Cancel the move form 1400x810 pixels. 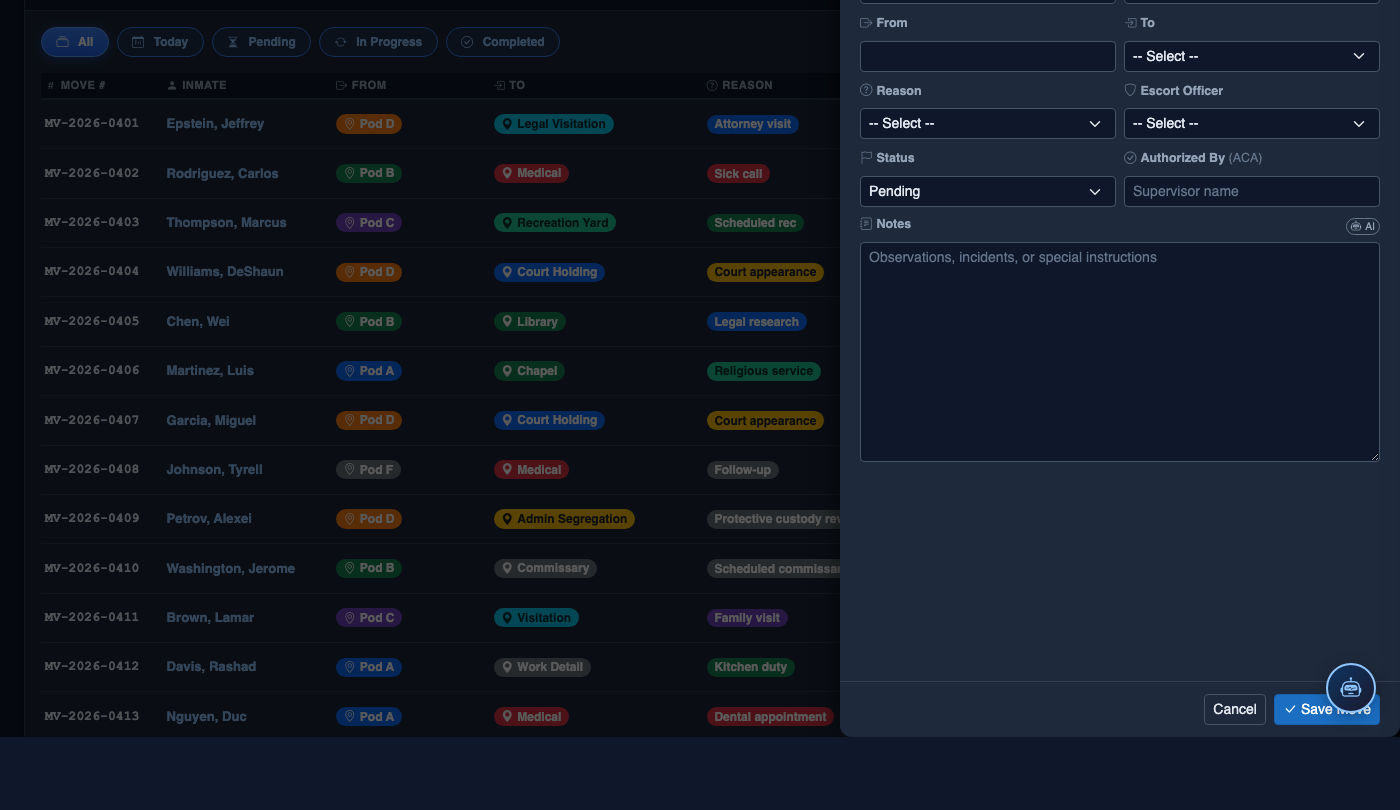pyautogui.click(x=1234, y=709)
